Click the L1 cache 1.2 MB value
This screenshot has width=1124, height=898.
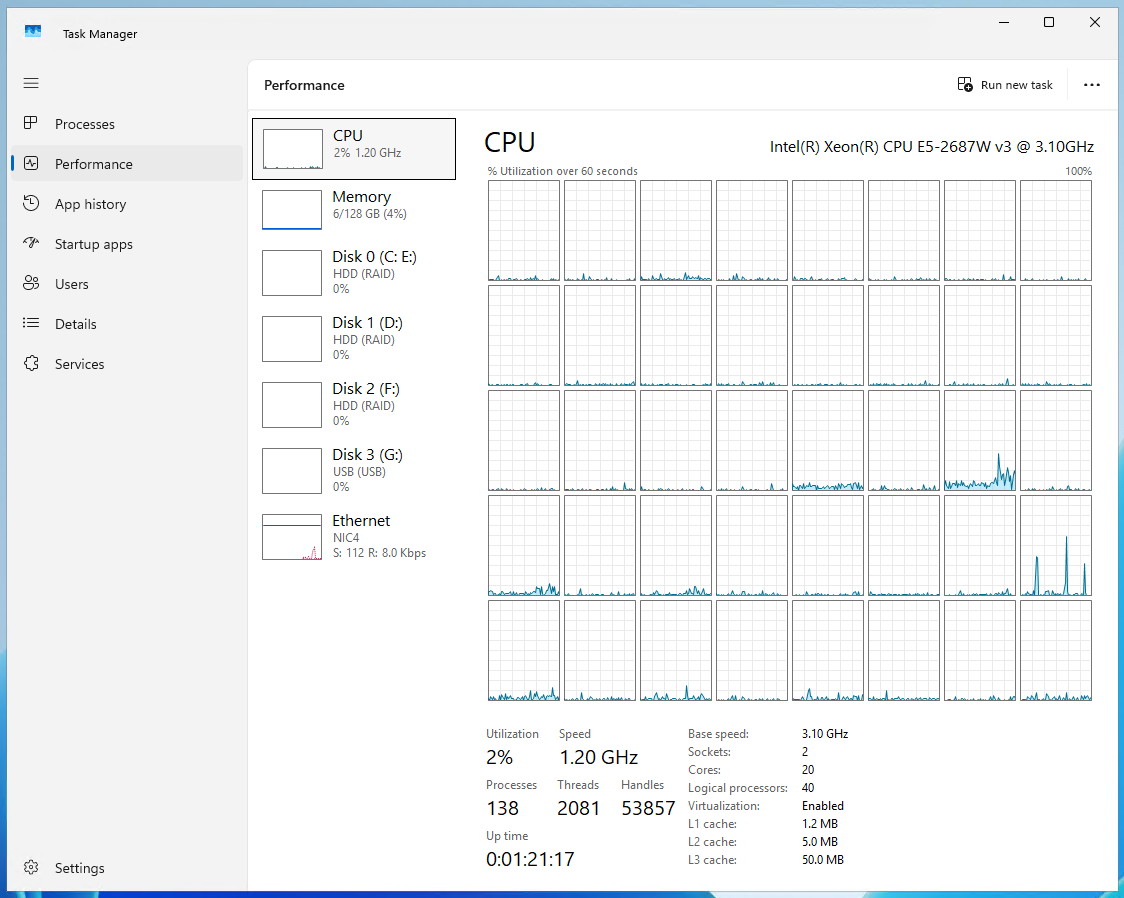pos(820,823)
